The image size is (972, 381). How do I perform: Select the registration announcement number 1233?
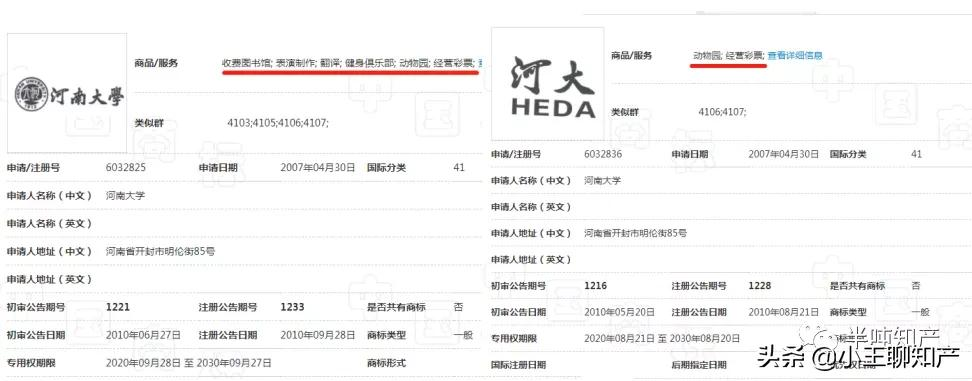[293, 307]
